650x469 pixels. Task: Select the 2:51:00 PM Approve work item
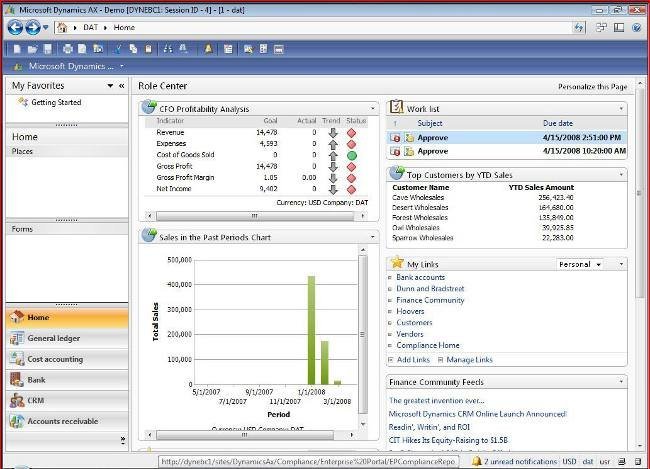pyautogui.click(x=507, y=137)
